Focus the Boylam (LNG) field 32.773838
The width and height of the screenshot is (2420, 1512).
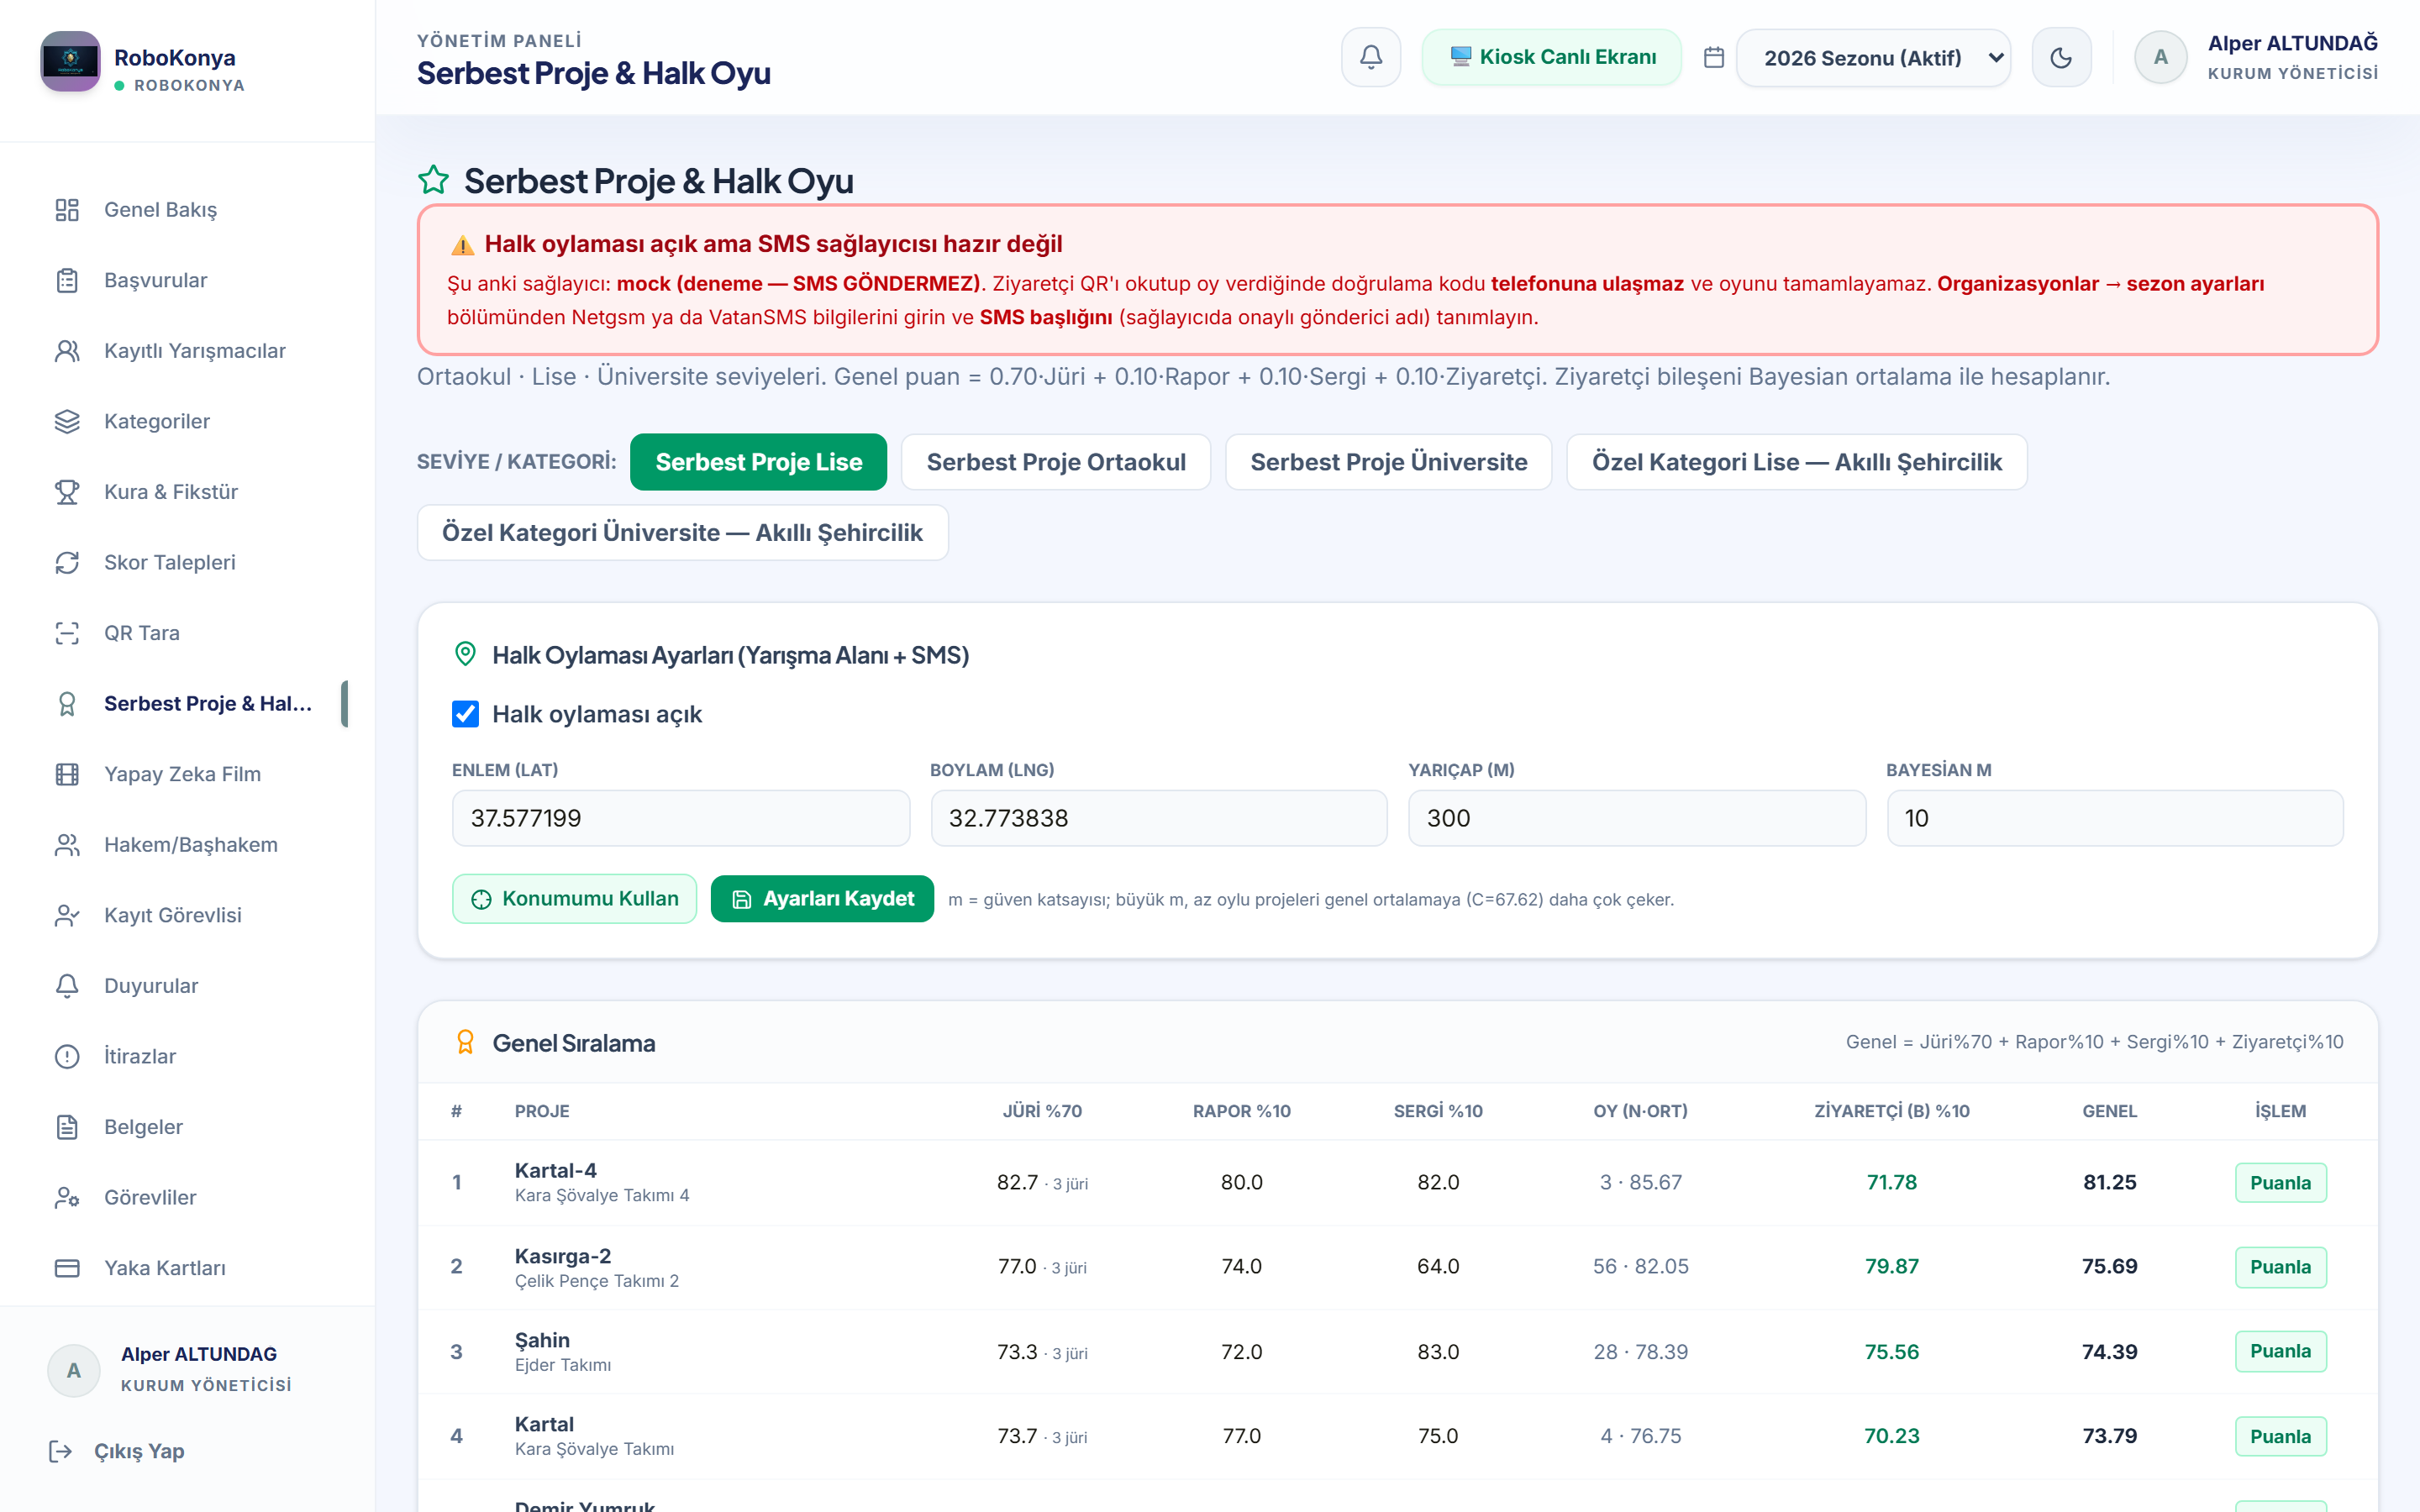(x=1159, y=818)
